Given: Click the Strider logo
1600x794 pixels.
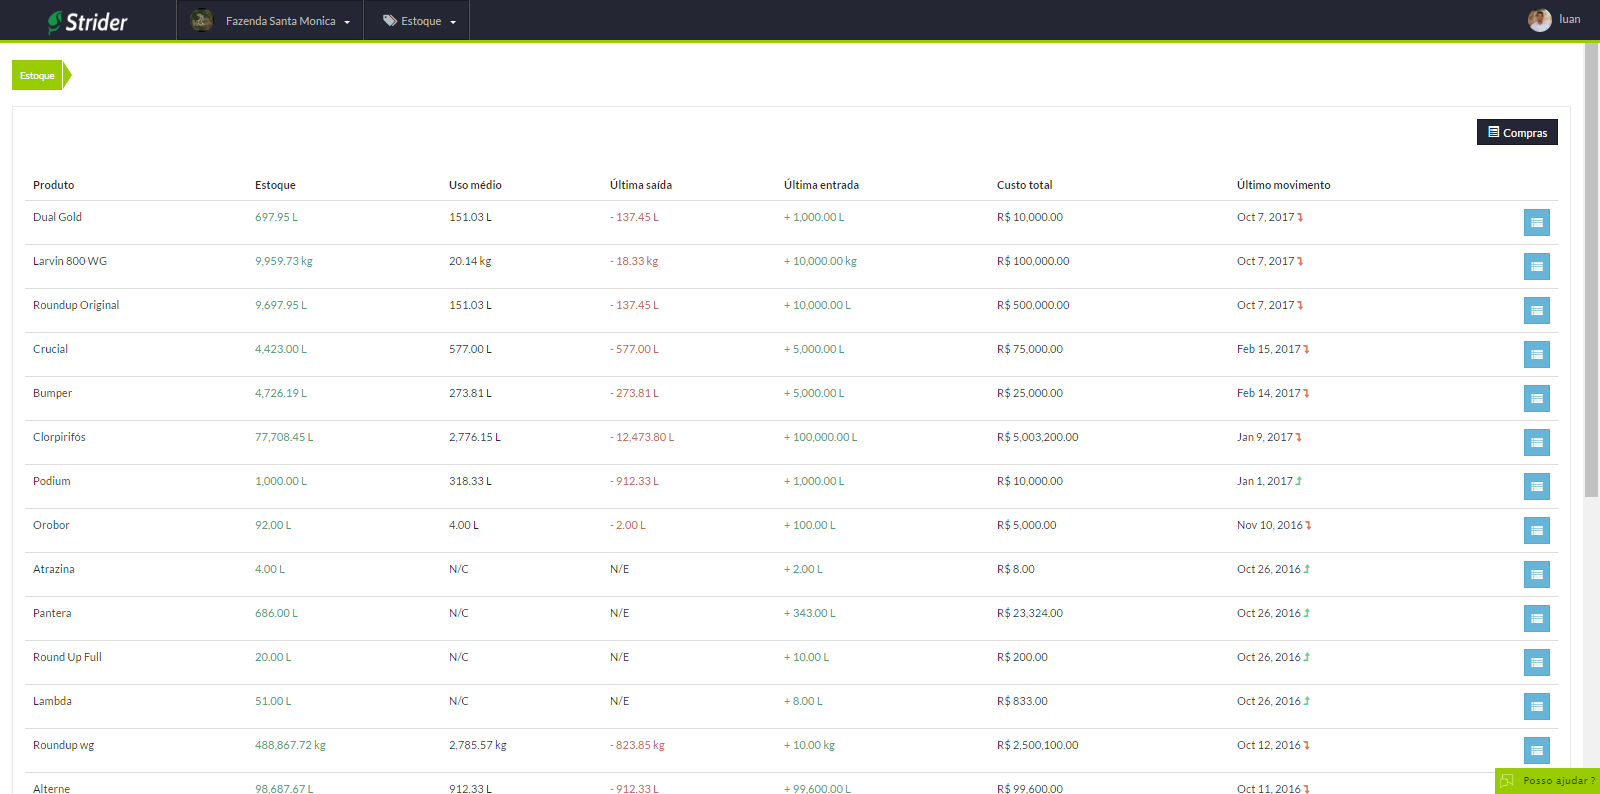Looking at the screenshot, I should pos(88,21).
